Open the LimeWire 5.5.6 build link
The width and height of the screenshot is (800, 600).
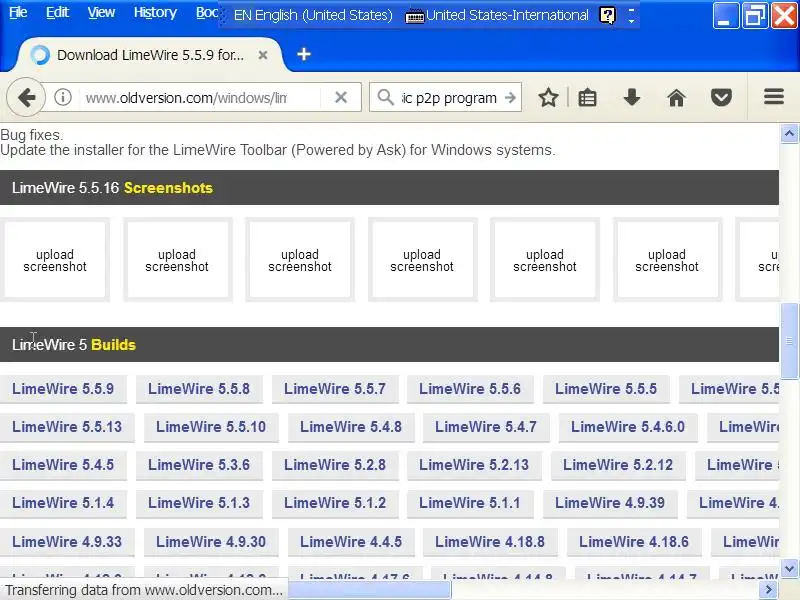tap(470, 389)
